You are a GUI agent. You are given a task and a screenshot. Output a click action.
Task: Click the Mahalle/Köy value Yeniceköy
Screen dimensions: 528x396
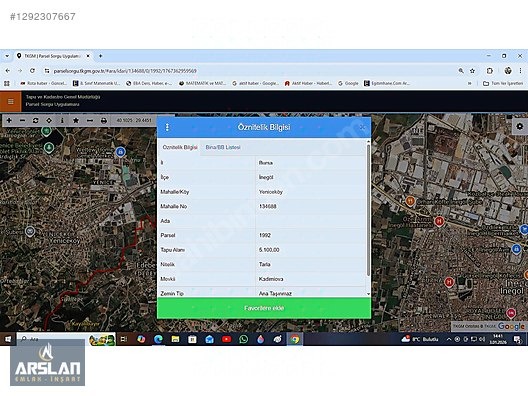[x=271, y=192]
